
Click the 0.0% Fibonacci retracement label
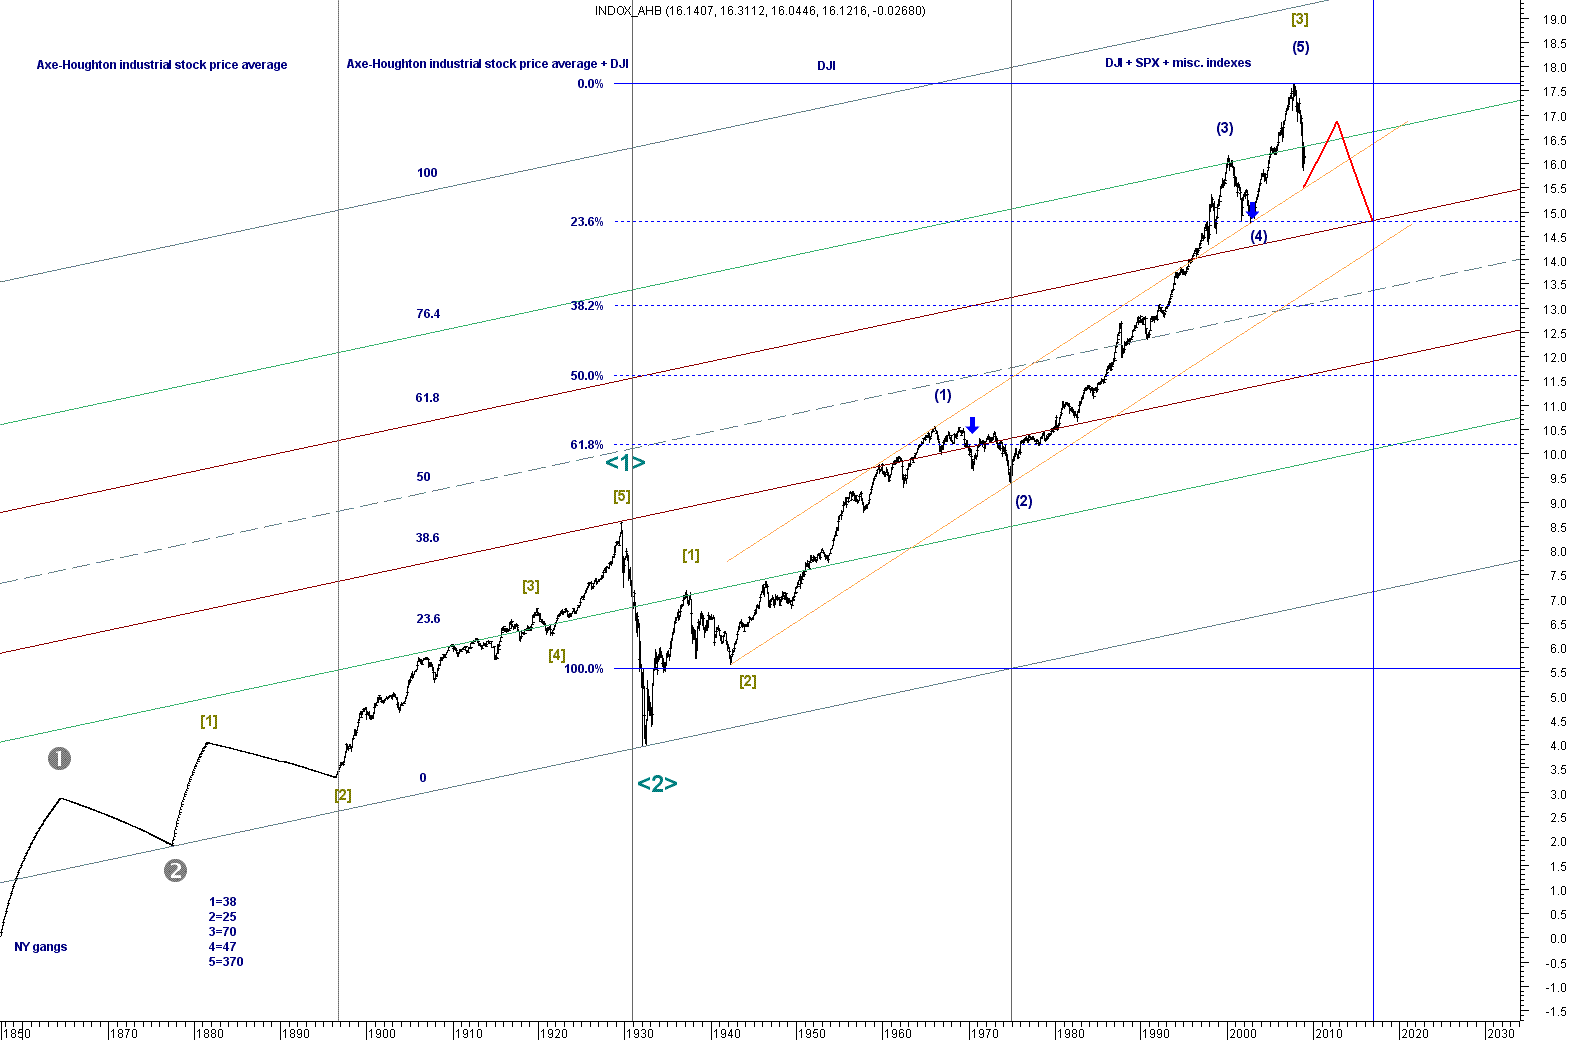(590, 84)
